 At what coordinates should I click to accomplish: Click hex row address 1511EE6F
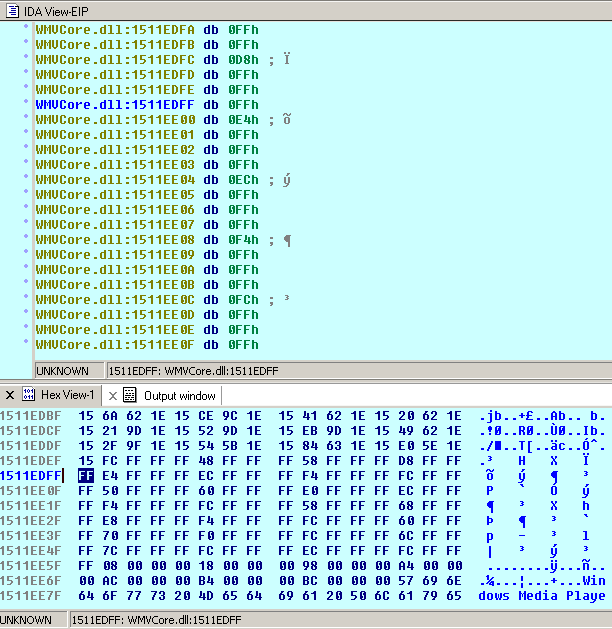tap(31, 581)
